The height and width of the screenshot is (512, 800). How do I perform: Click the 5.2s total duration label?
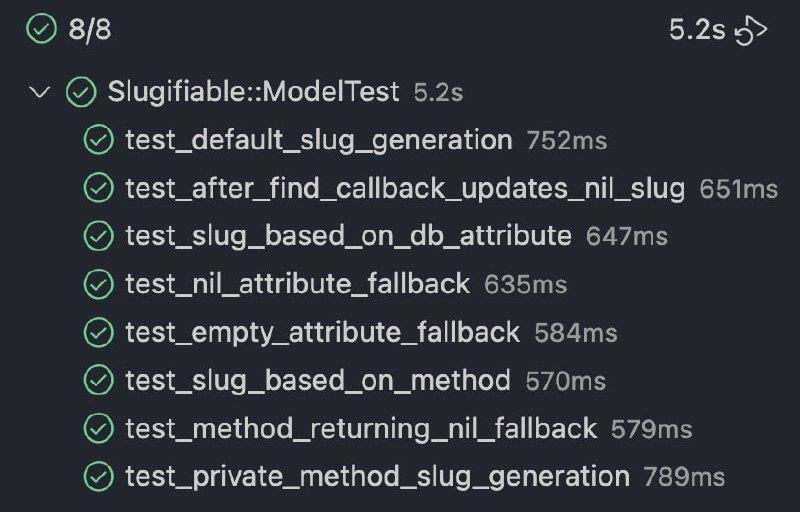(x=696, y=31)
